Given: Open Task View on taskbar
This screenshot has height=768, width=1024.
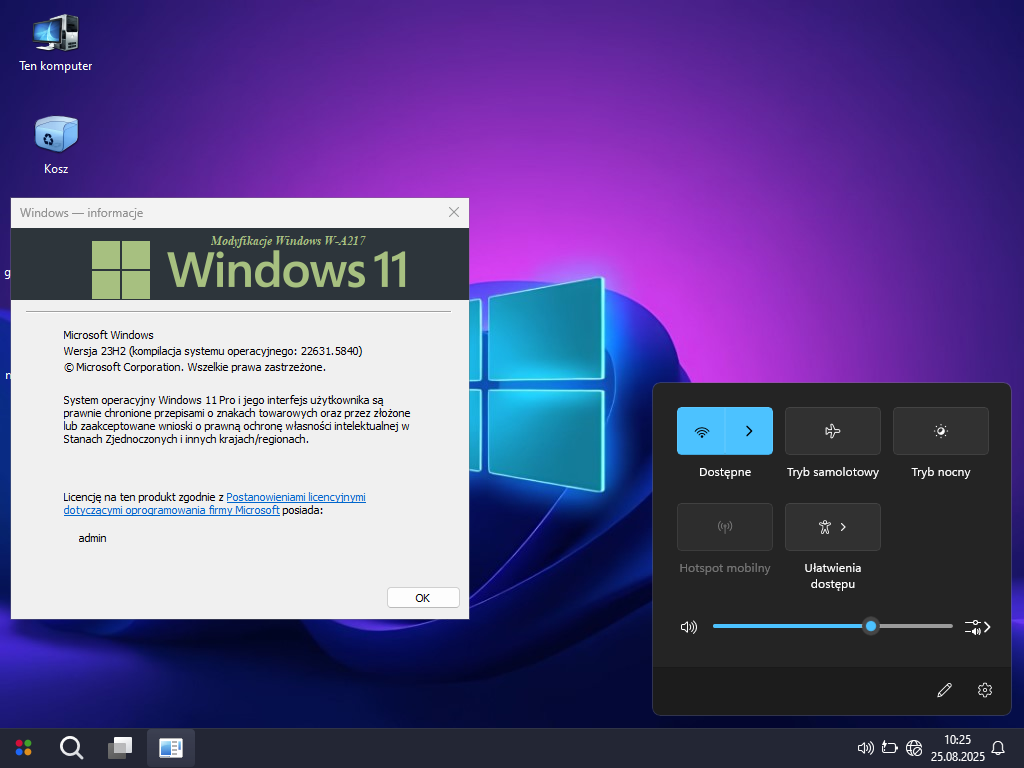Looking at the screenshot, I should (120, 747).
